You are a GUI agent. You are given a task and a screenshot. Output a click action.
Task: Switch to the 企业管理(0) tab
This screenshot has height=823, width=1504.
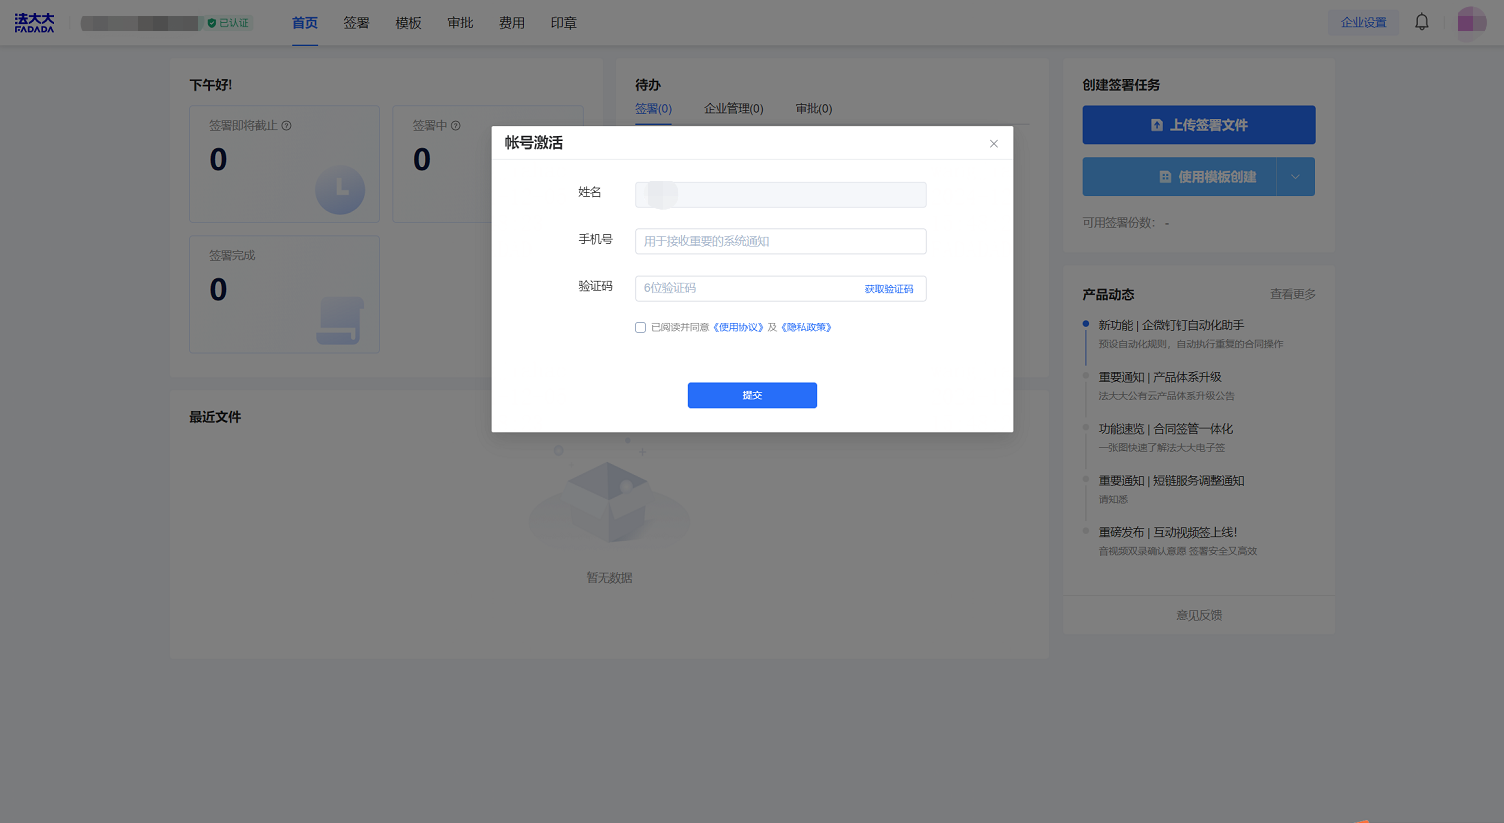(733, 108)
